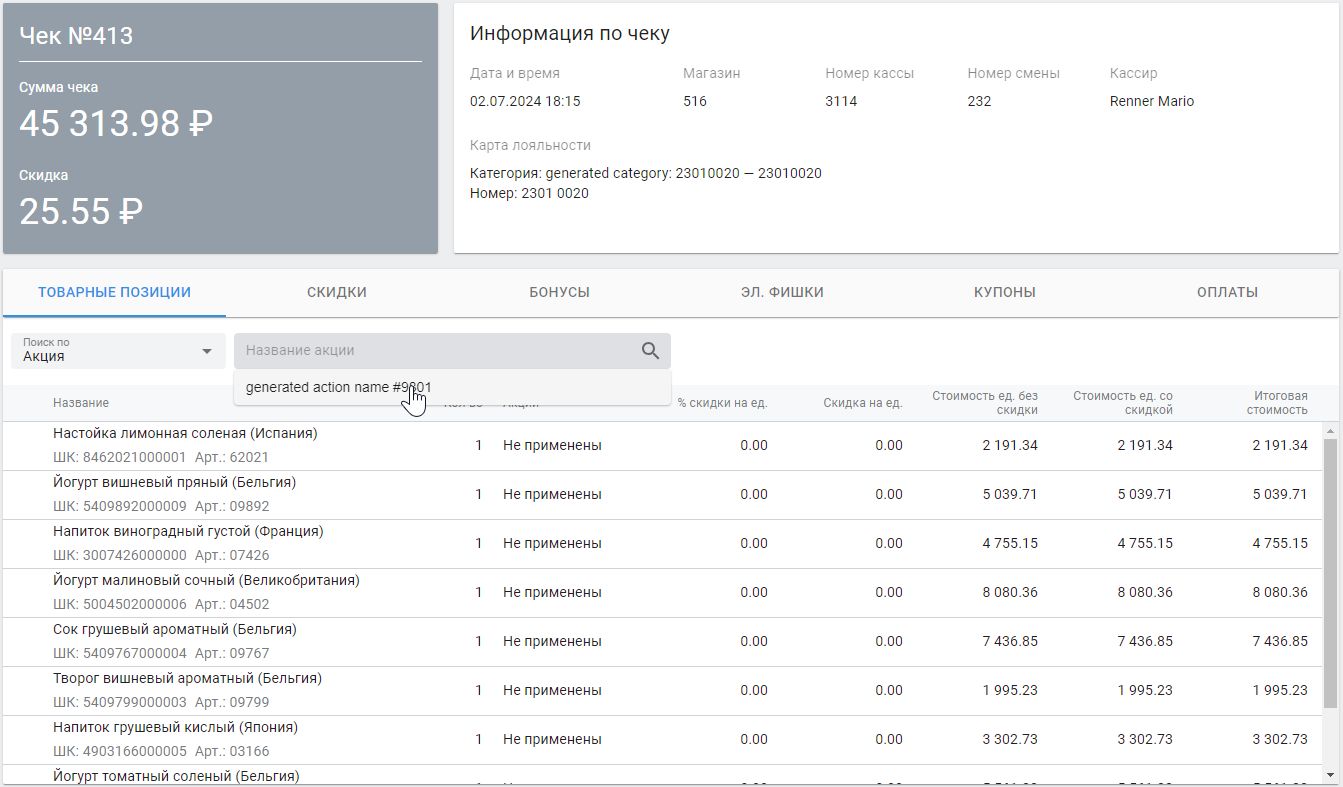Click the vertical scrollbar thumb
The width and height of the screenshot is (1343, 787).
1331,573
